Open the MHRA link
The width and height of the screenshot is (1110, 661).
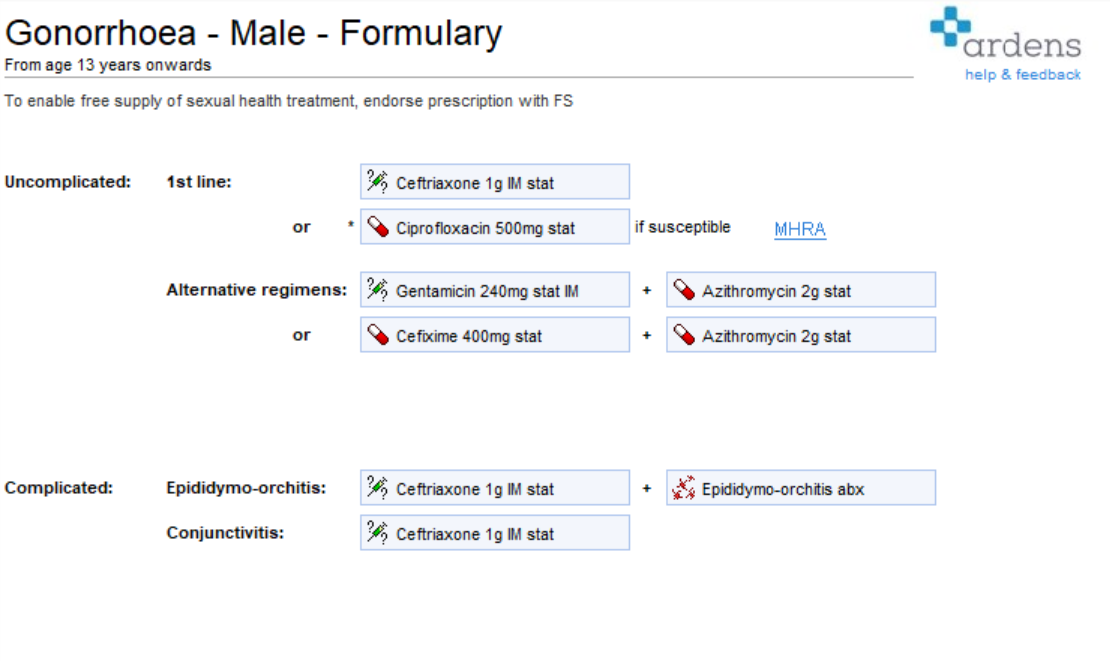click(800, 229)
